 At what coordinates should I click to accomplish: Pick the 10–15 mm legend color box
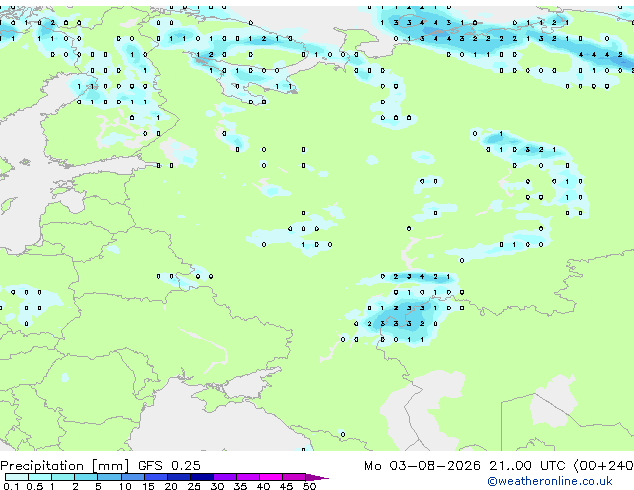click(x=132, y=477)
